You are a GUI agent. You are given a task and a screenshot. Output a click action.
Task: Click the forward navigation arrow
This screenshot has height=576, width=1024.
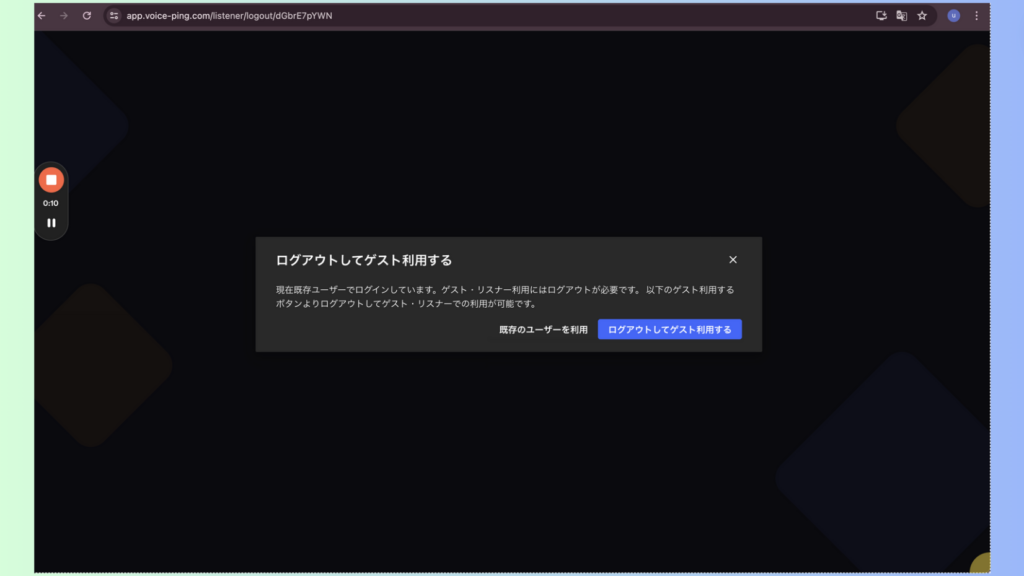tap(63, 16)
